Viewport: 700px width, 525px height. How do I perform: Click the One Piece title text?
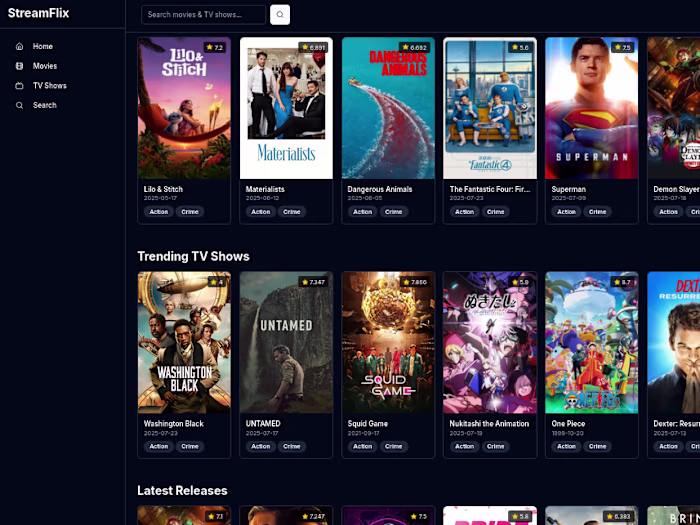(568, 423)
